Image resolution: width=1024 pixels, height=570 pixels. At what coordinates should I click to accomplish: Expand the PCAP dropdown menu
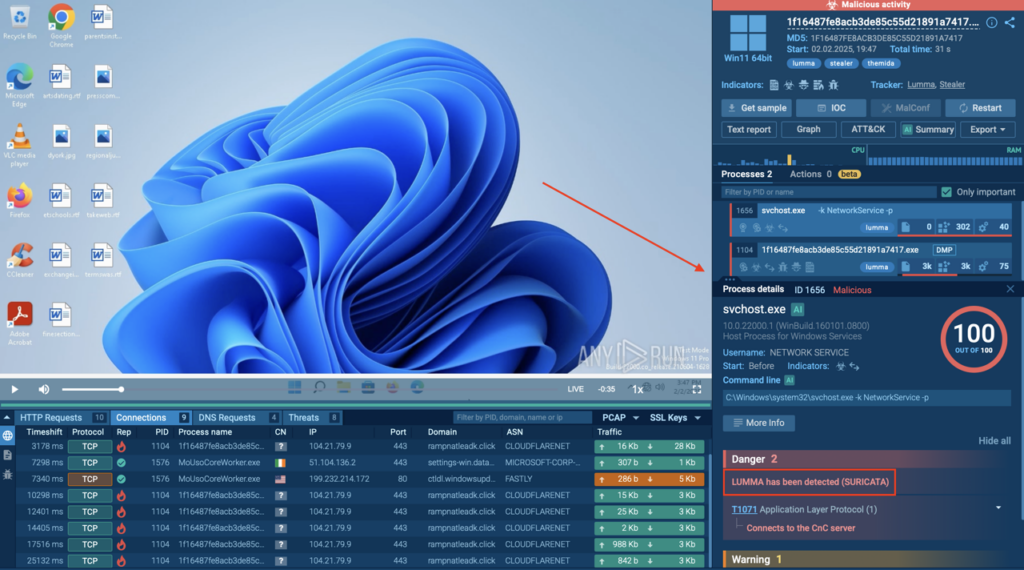(x=619, y=417)
